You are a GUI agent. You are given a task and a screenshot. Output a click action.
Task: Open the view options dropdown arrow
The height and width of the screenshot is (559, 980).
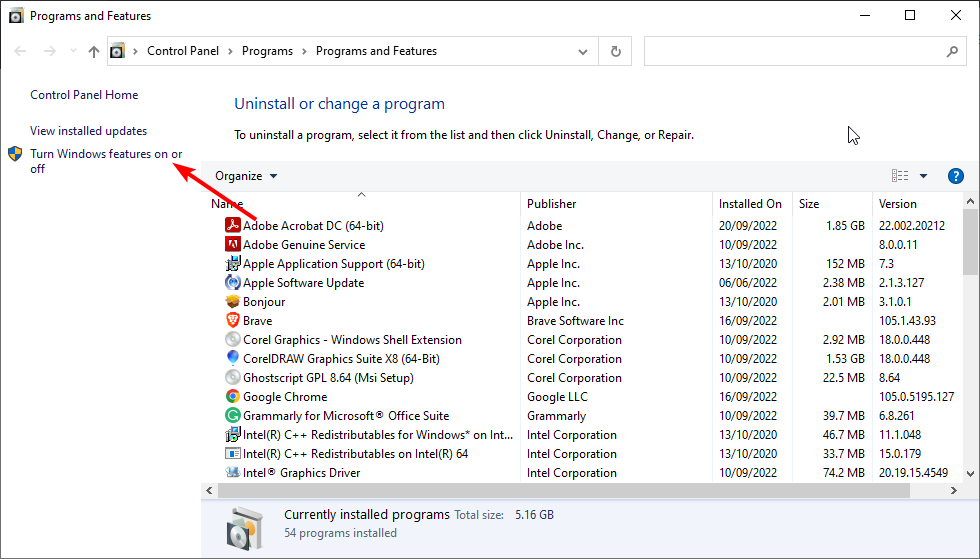point(923,176)
